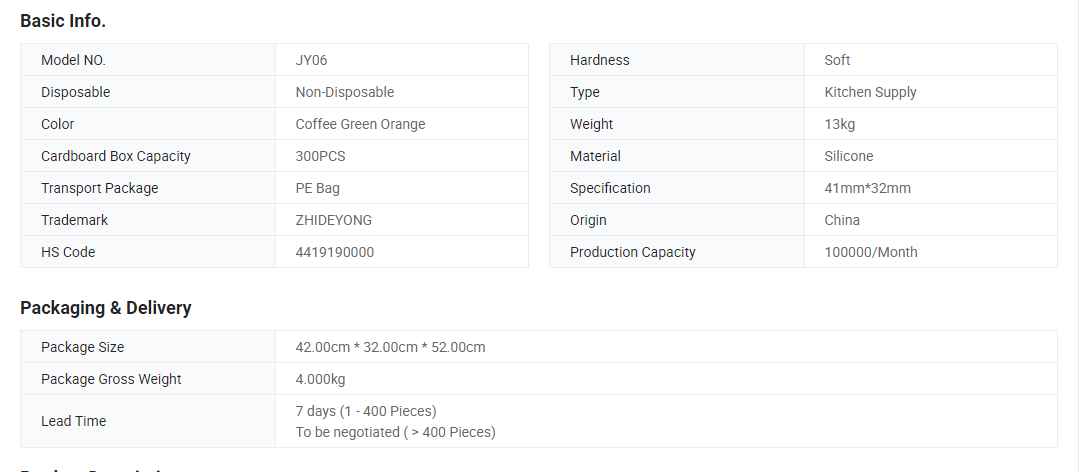Image resolution: width=1080 pixels, height=472 pixels.
Task: Click the Kitchen Supply type value
Action: (870, 92)
